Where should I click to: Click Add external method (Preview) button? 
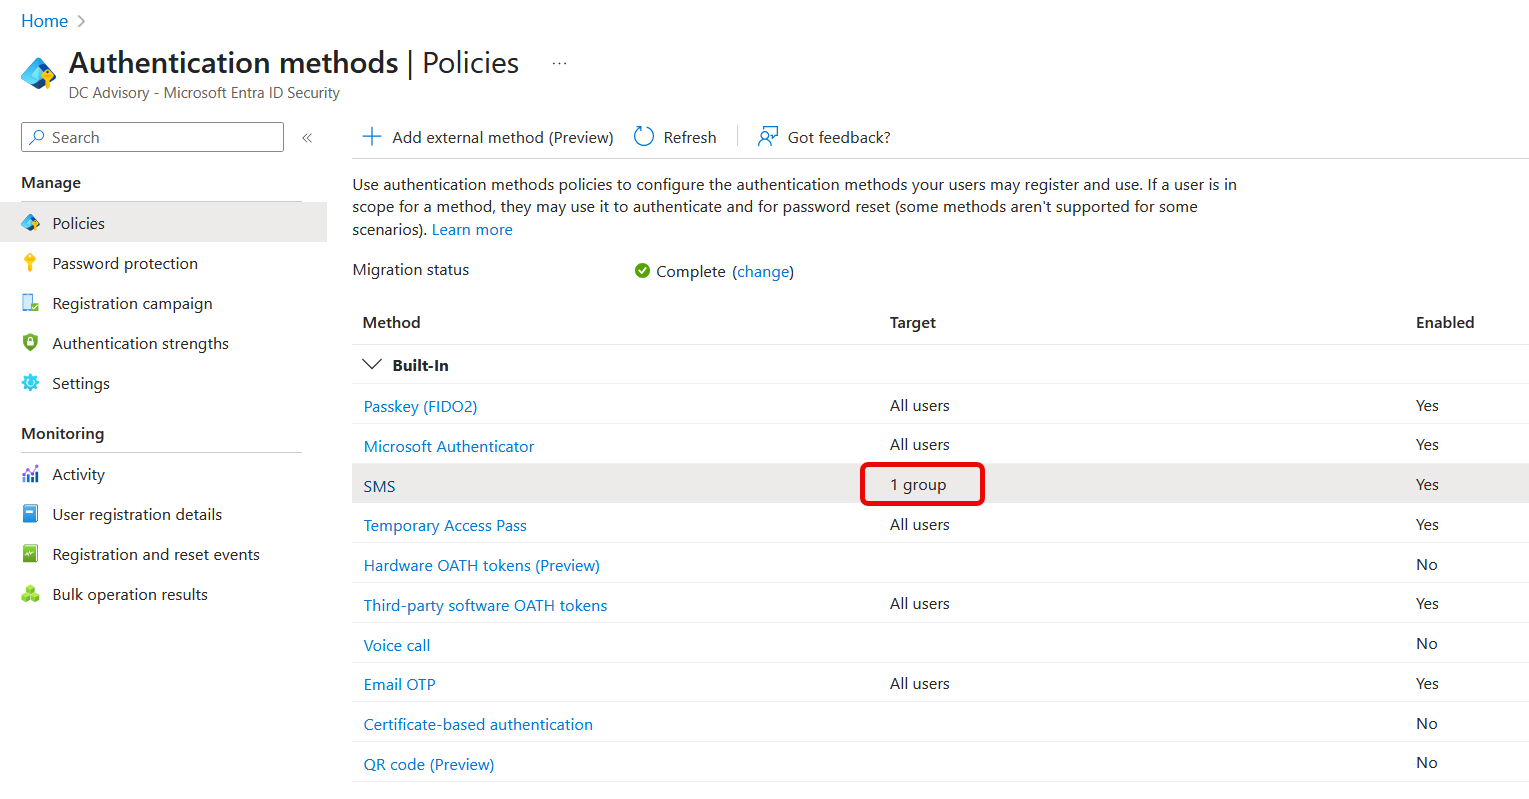click(x=488, y=137)
